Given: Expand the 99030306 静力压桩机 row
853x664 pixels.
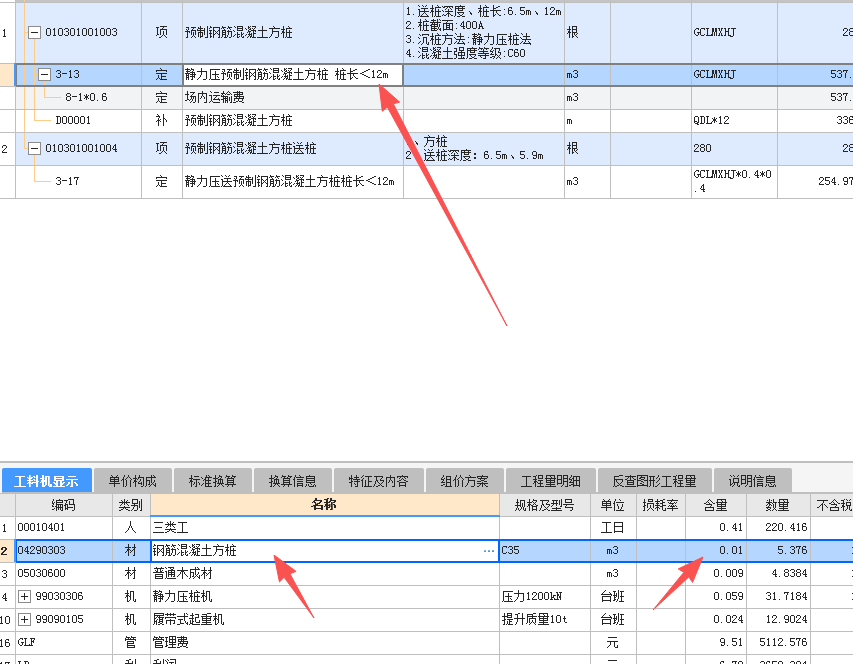Looking at the screenshot, I should (x=24, y=597).
